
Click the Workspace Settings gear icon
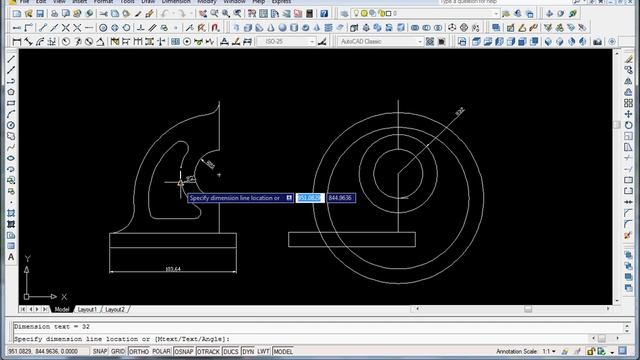430,41
